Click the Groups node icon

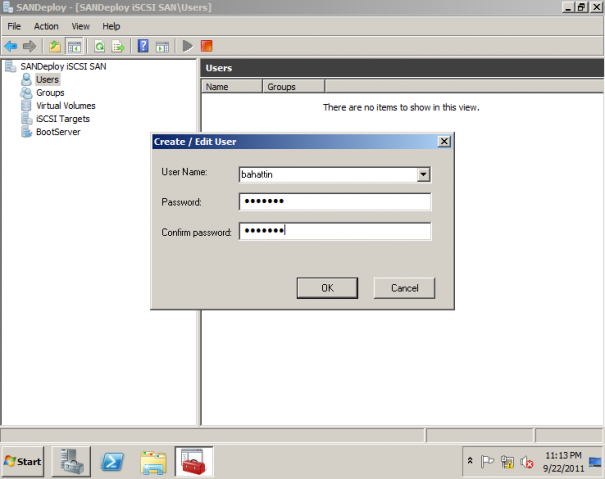tap(26, 93)
